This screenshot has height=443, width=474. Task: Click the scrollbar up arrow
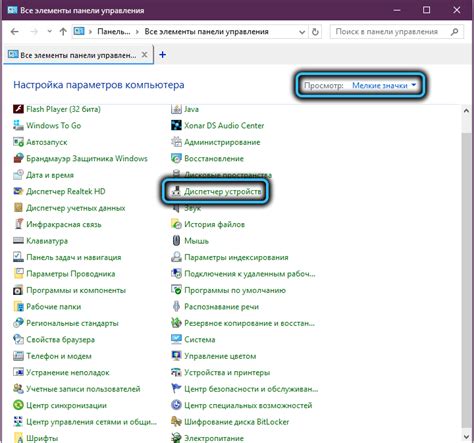click(x=467, y=111)
